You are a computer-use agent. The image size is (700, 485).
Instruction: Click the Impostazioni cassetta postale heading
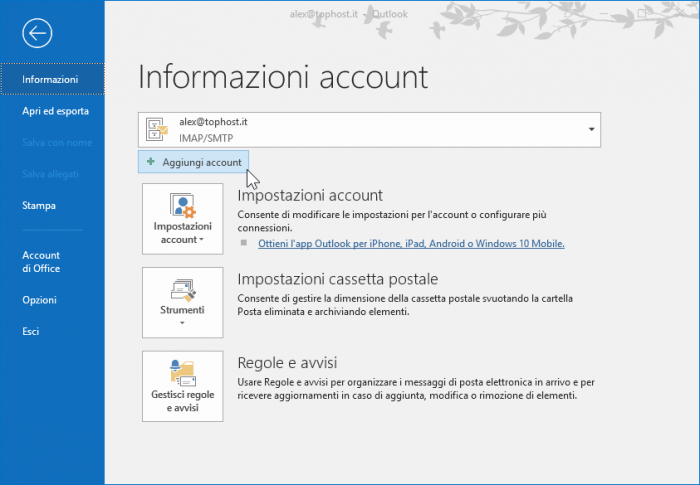338,279
